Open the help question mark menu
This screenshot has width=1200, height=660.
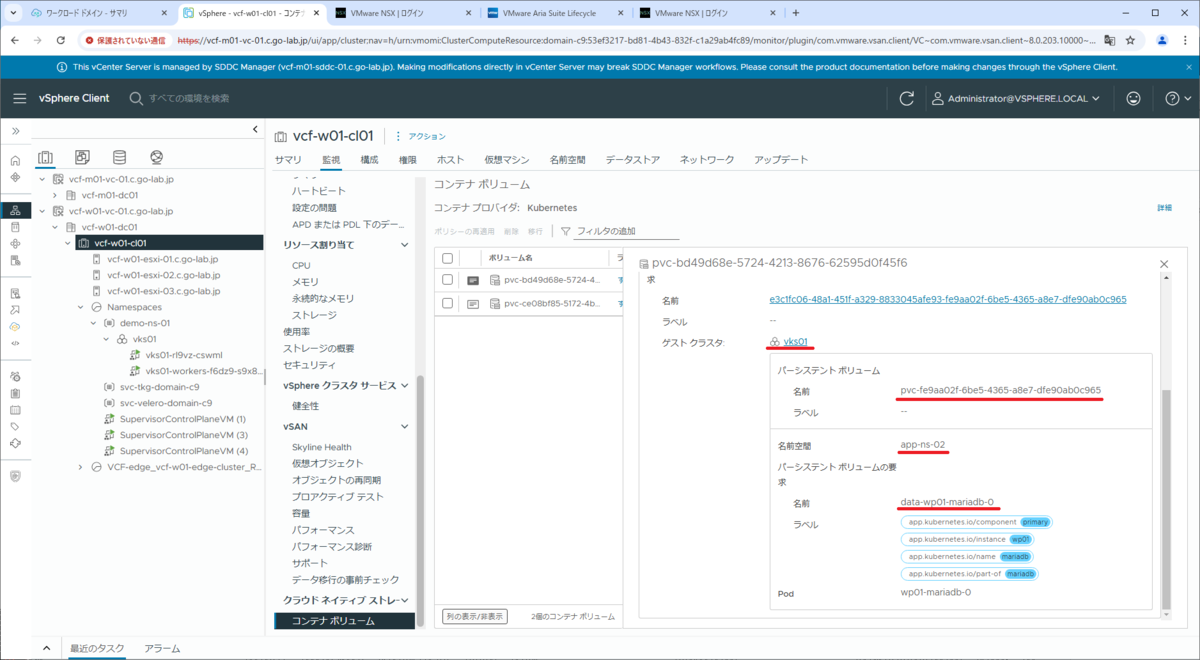[x=1178, y=98]
